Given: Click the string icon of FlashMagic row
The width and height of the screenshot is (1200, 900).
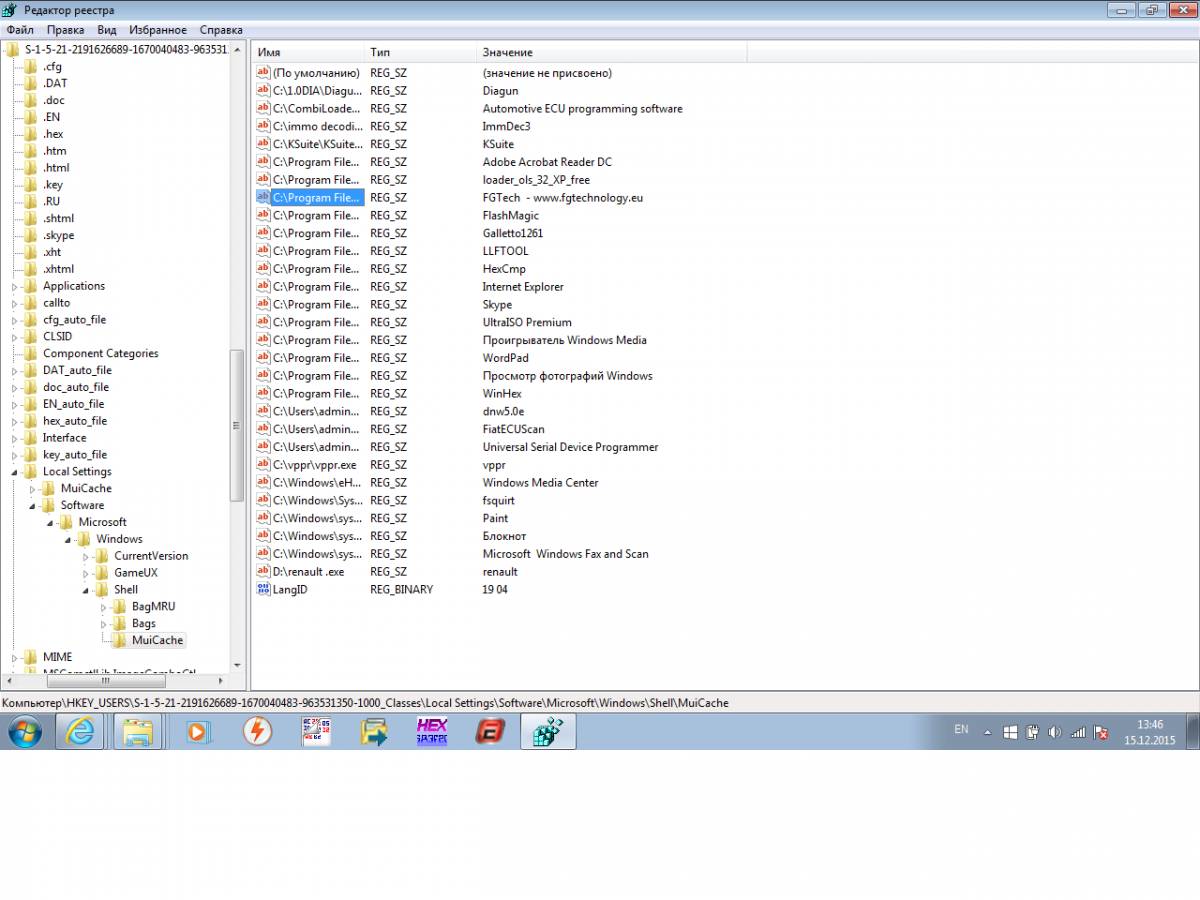Looking at the screenshot, I should point(264,215).
